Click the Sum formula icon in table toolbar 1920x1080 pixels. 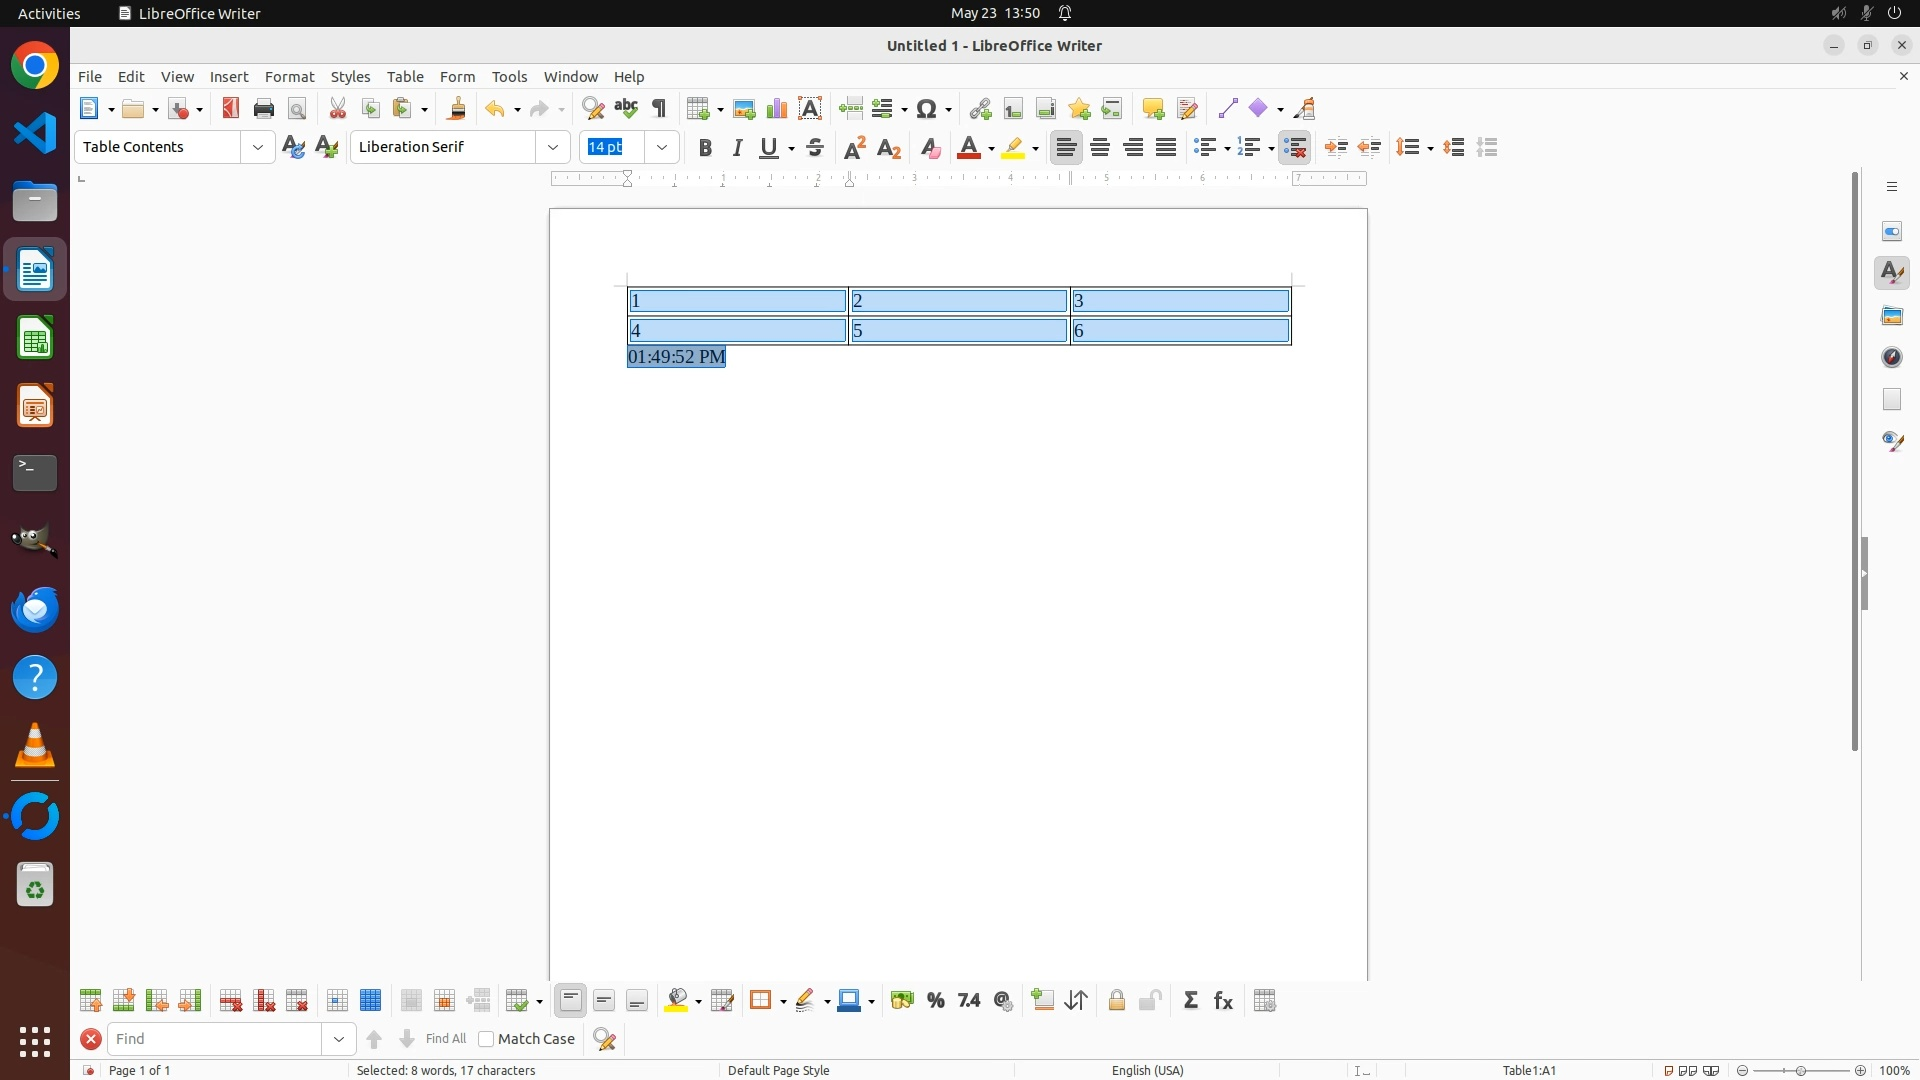[1191, 1001]
